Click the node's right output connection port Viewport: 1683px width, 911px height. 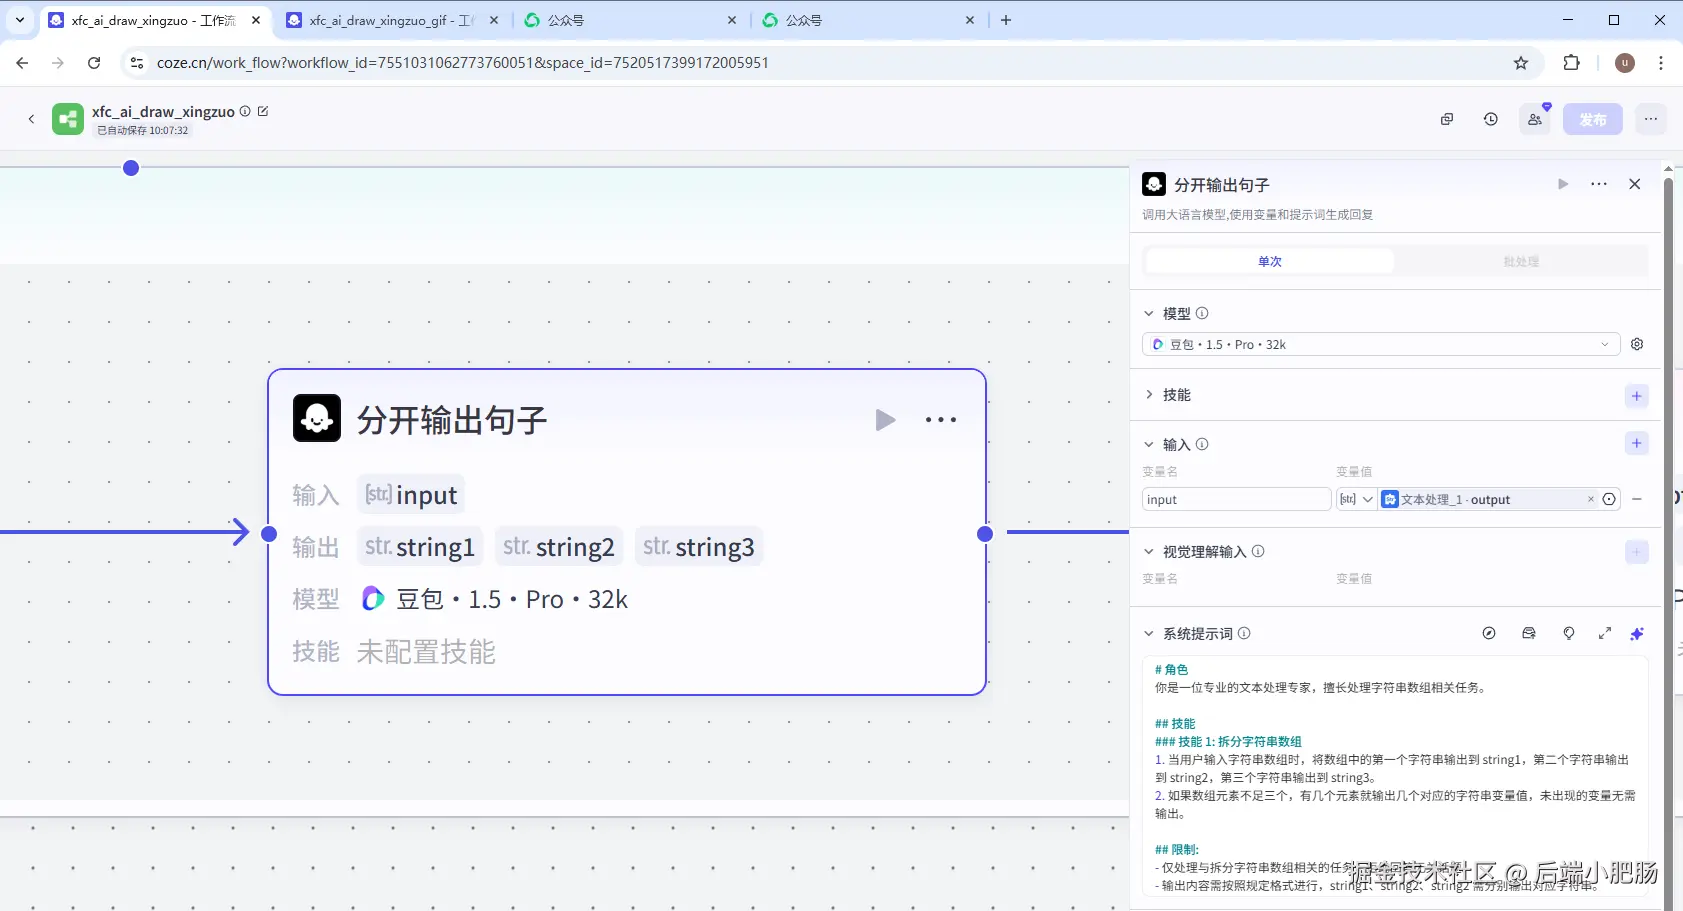pyautogui.click(x=985, y=533)
